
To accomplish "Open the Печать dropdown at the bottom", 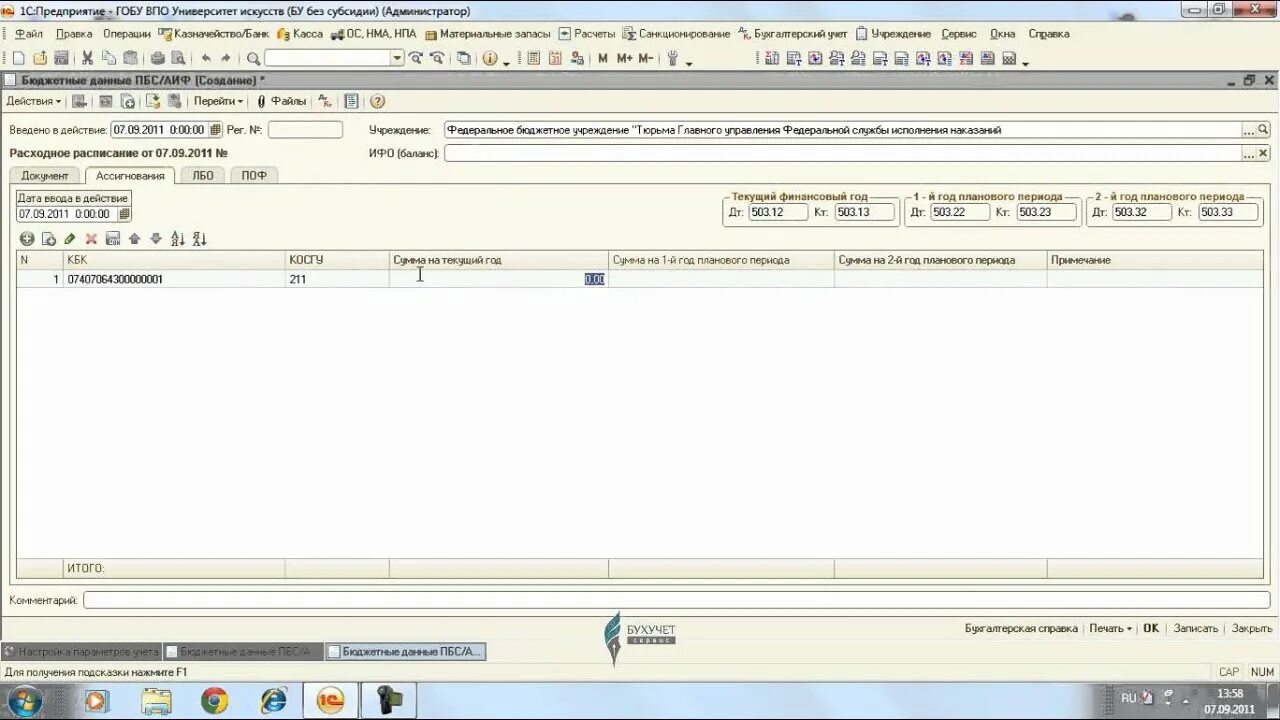I will tap(1110, 628).
